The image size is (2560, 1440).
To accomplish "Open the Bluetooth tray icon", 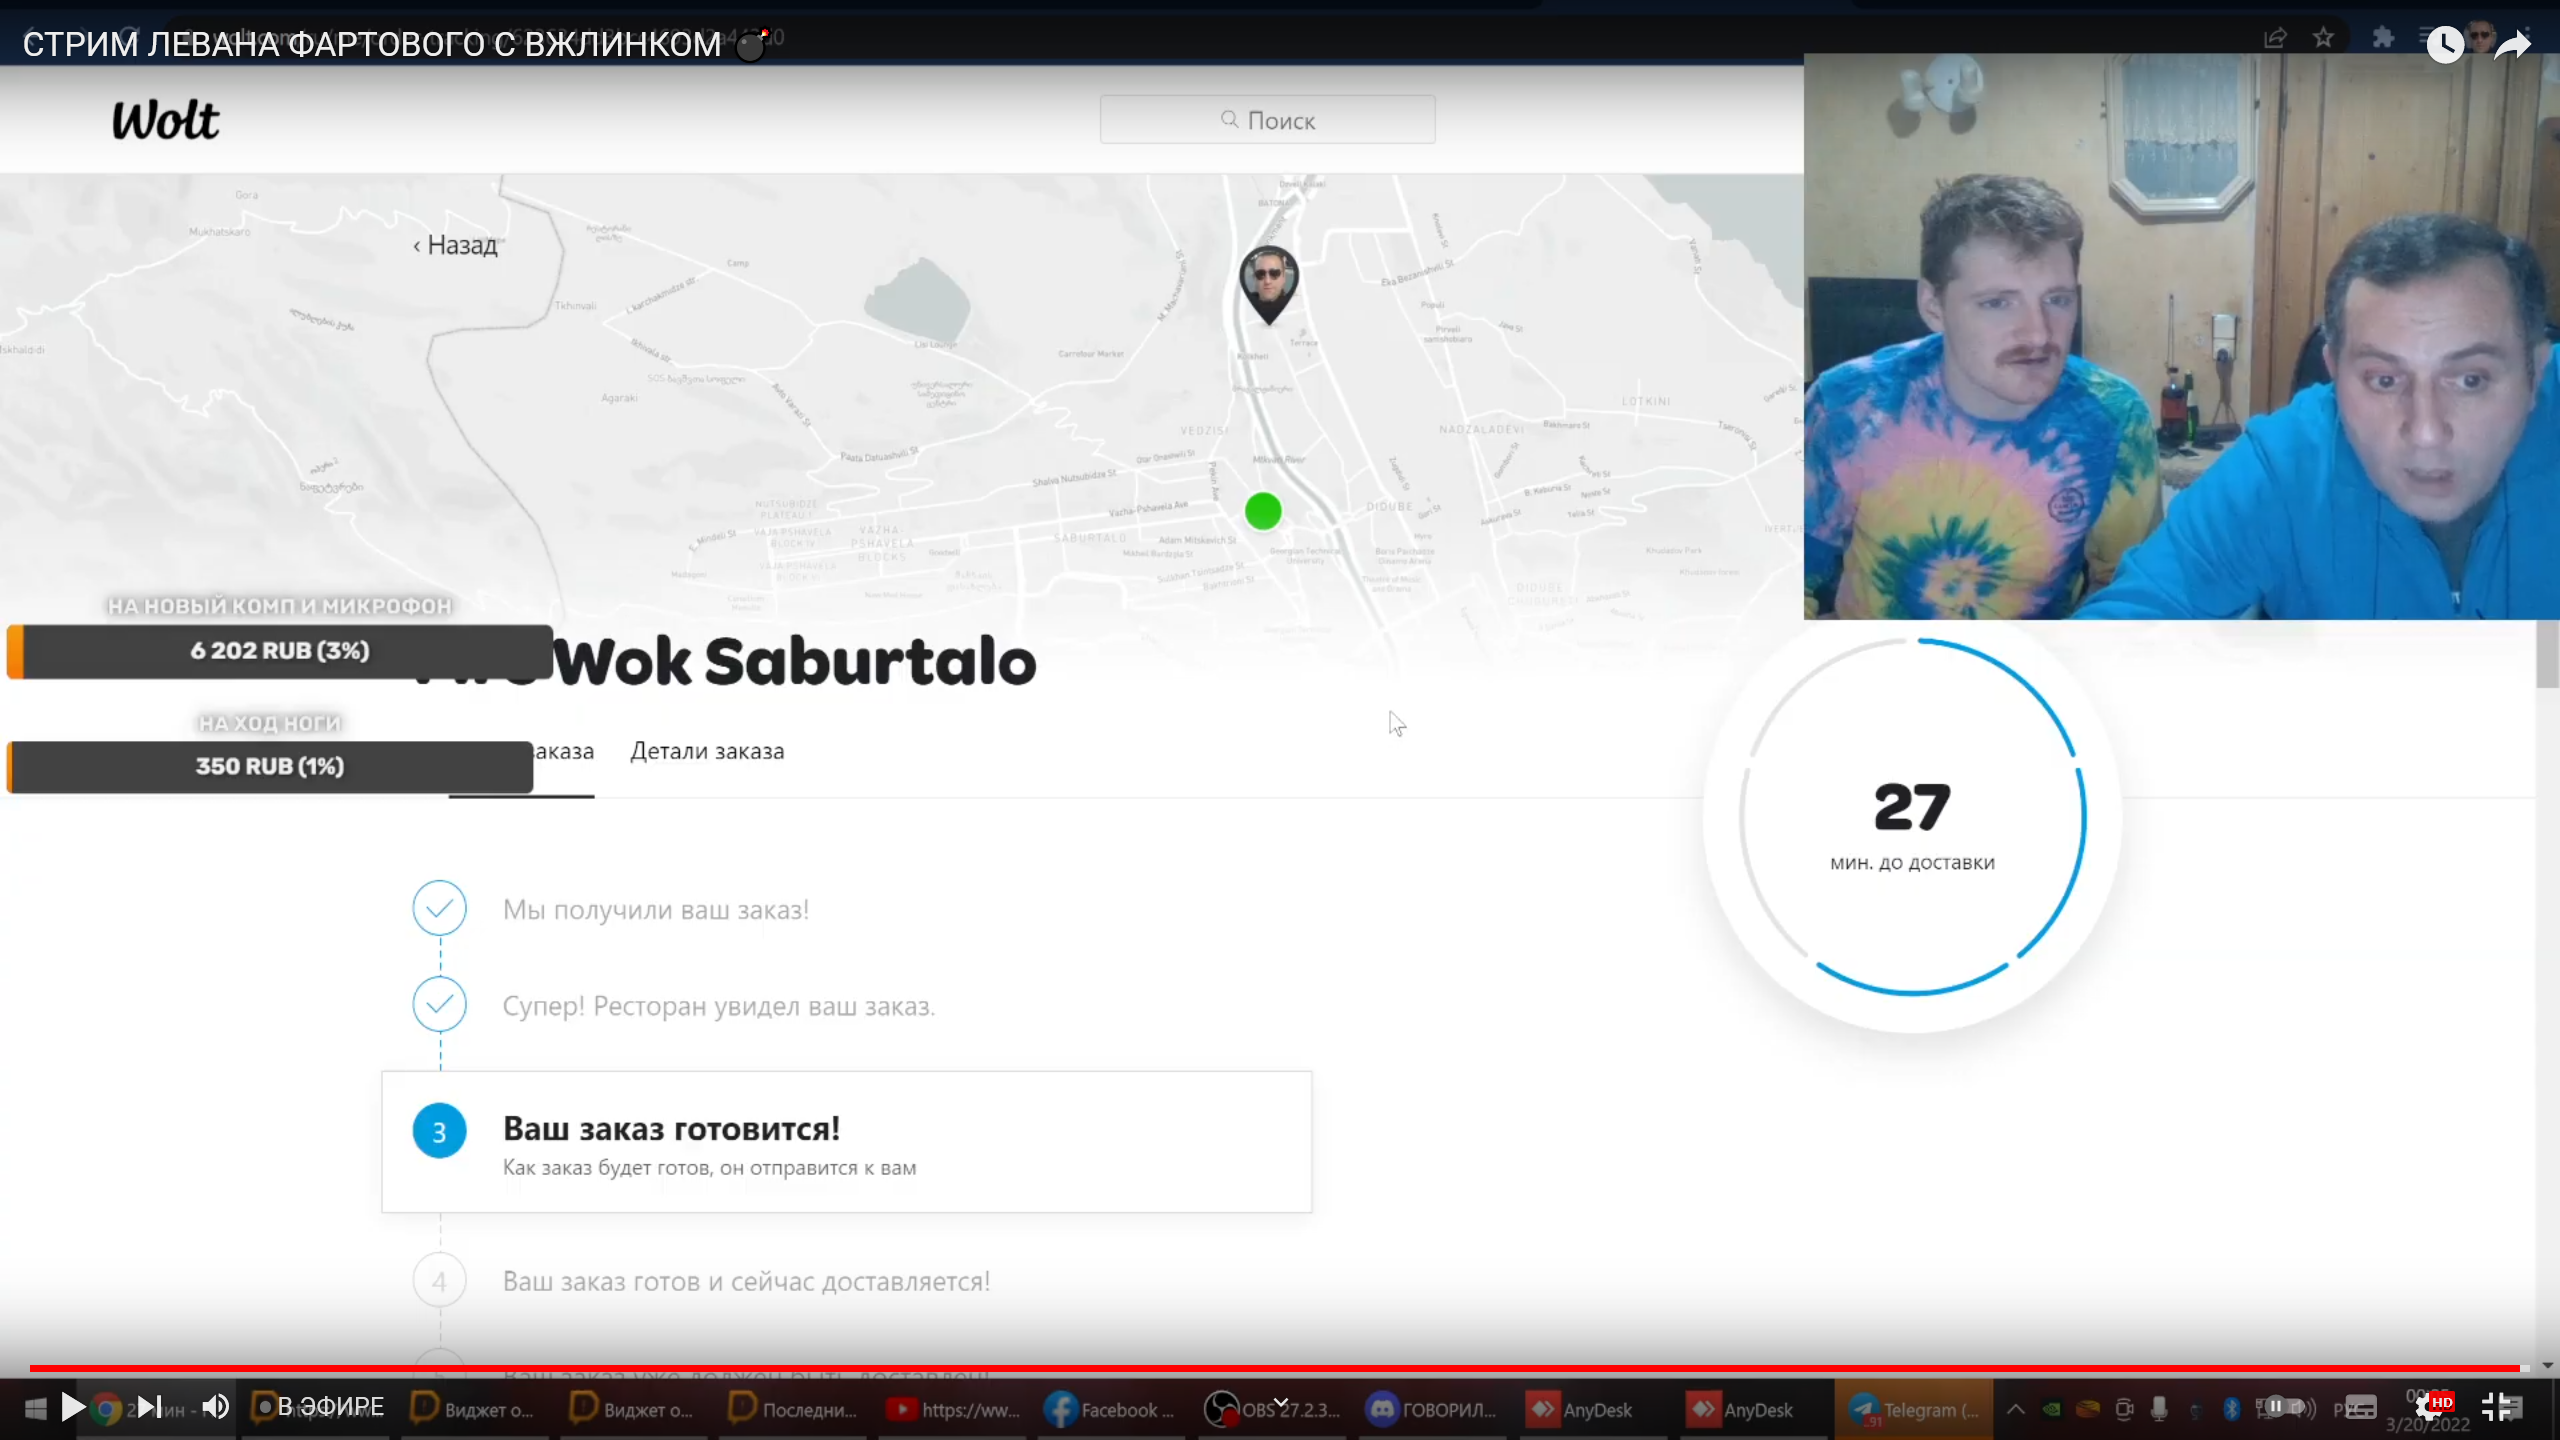I will (x=2231, y=1409).
